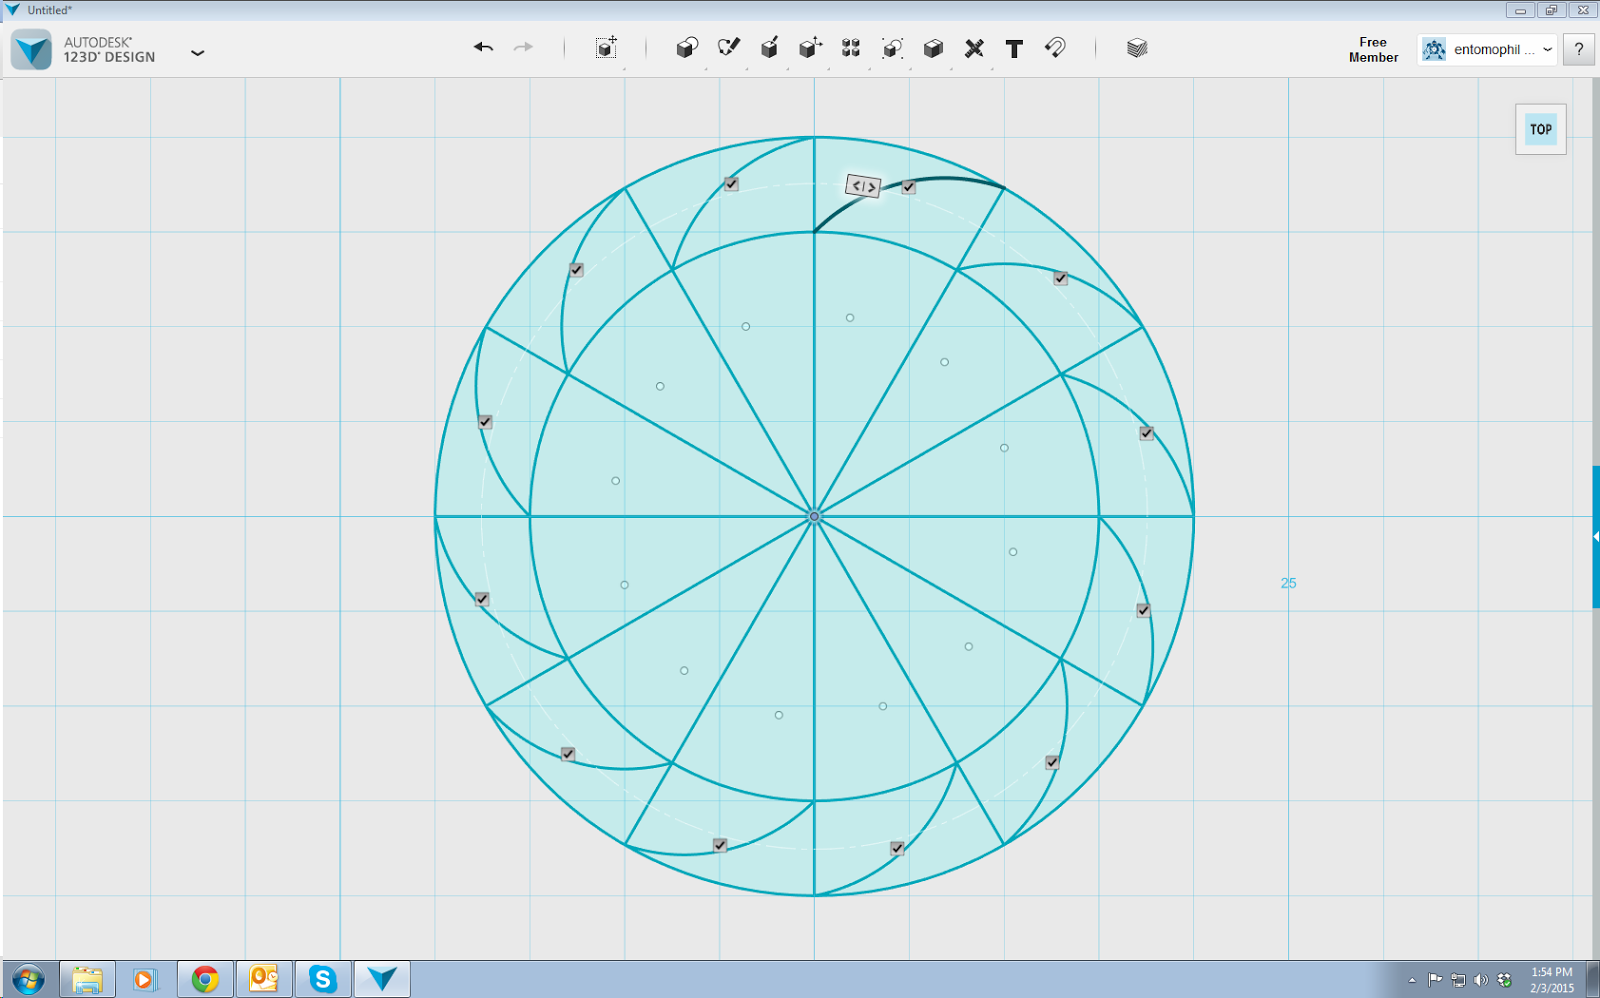The width and height of the screenshot is (1600, 998).
Task: Open the volume control tray icon
Action: [x=1481, y=980]
